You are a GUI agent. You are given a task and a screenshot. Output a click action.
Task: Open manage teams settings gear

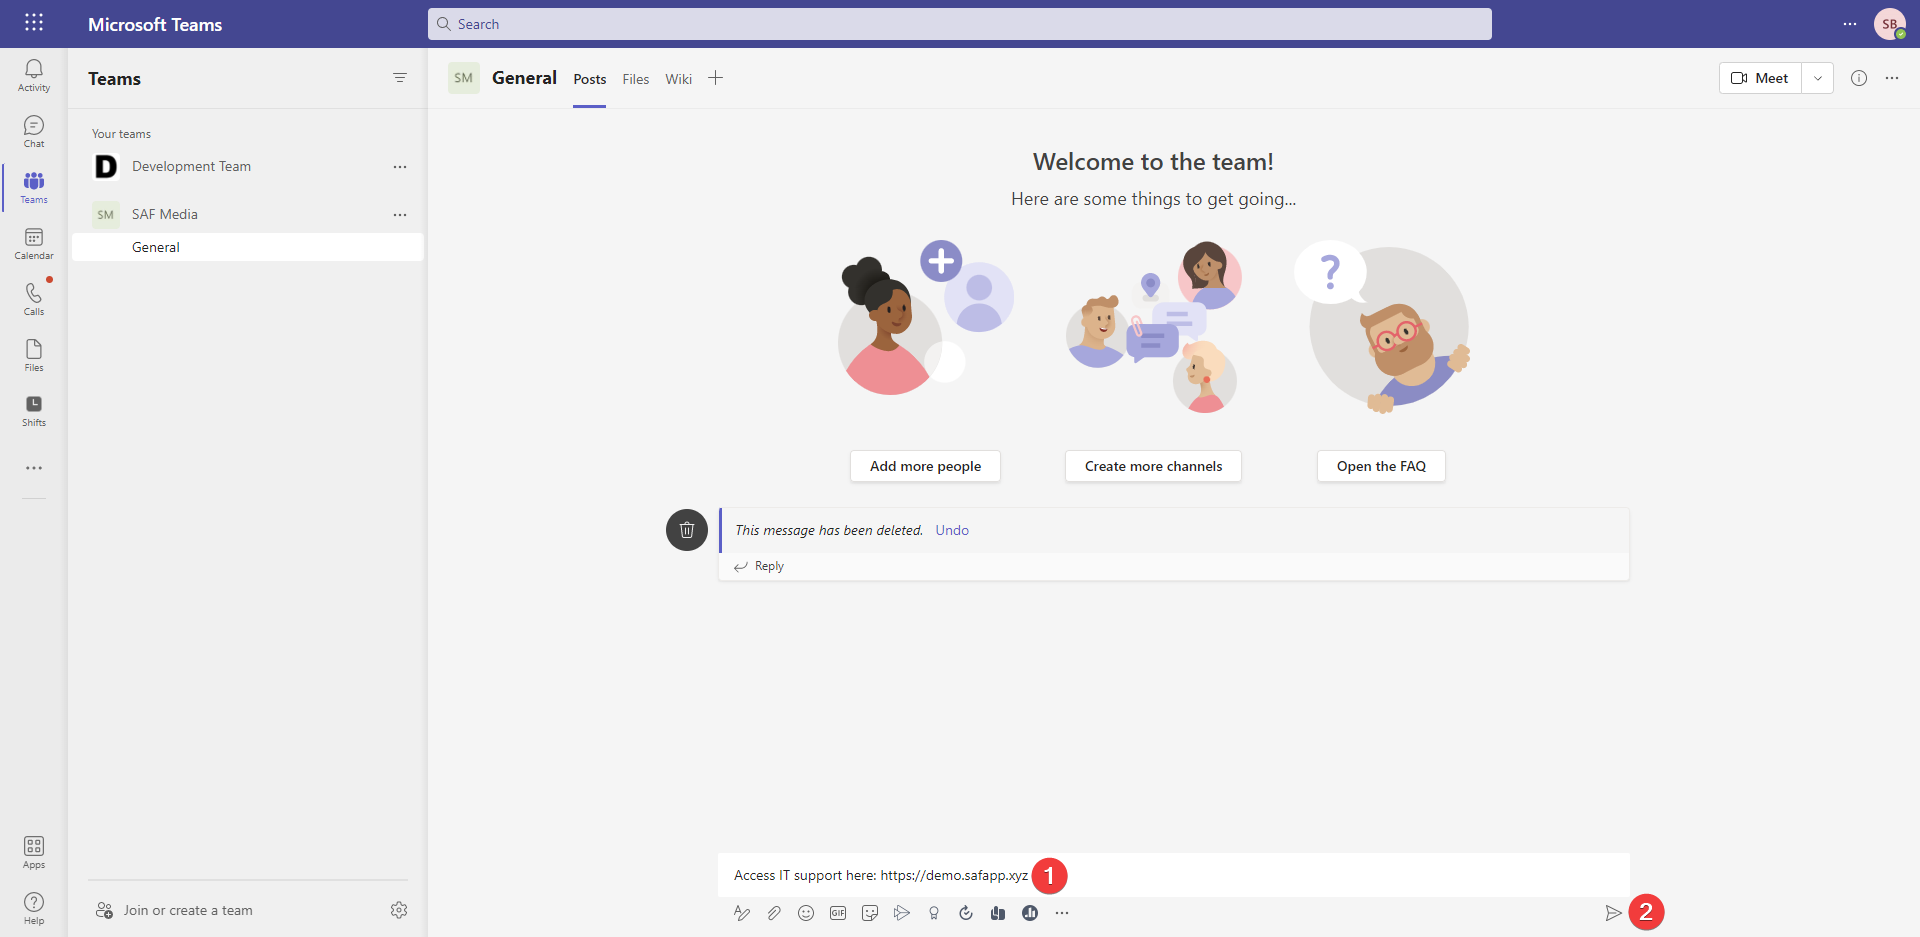[x=399, y=910]
